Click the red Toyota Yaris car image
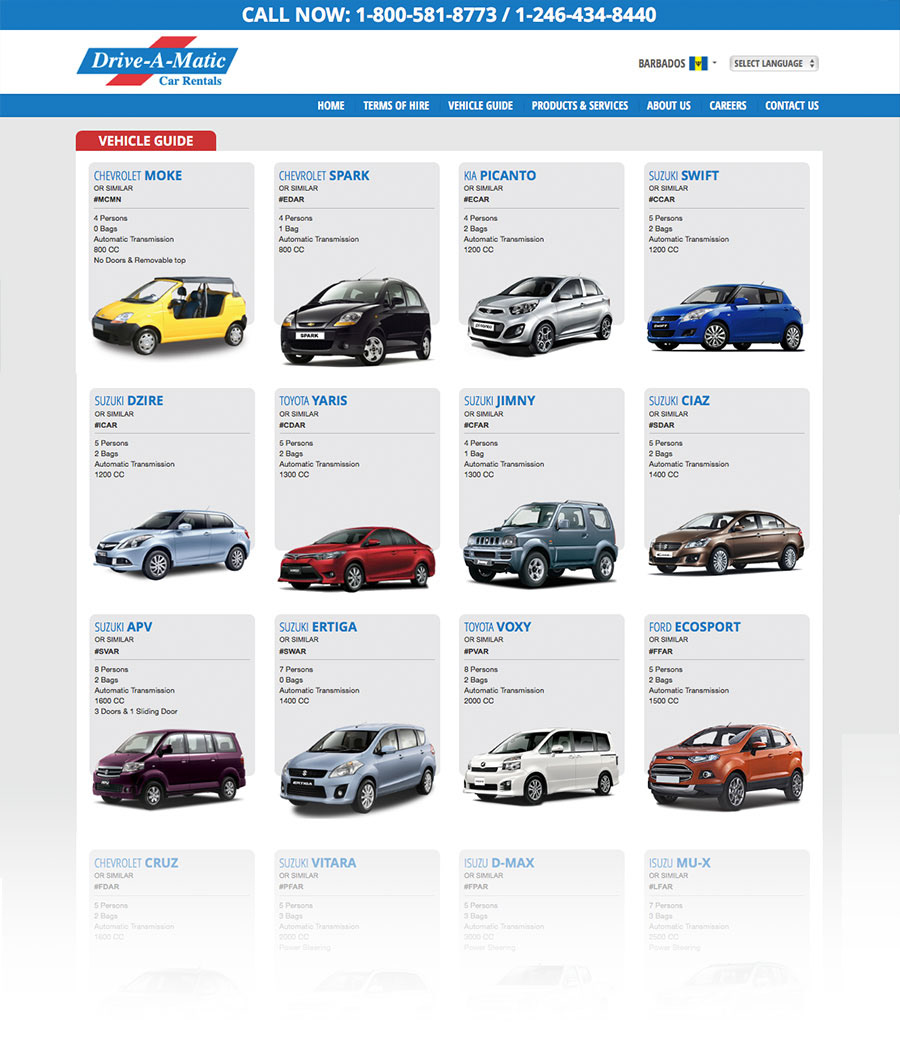Viewport: 900px width, 1063px height. tap(356, 559)
